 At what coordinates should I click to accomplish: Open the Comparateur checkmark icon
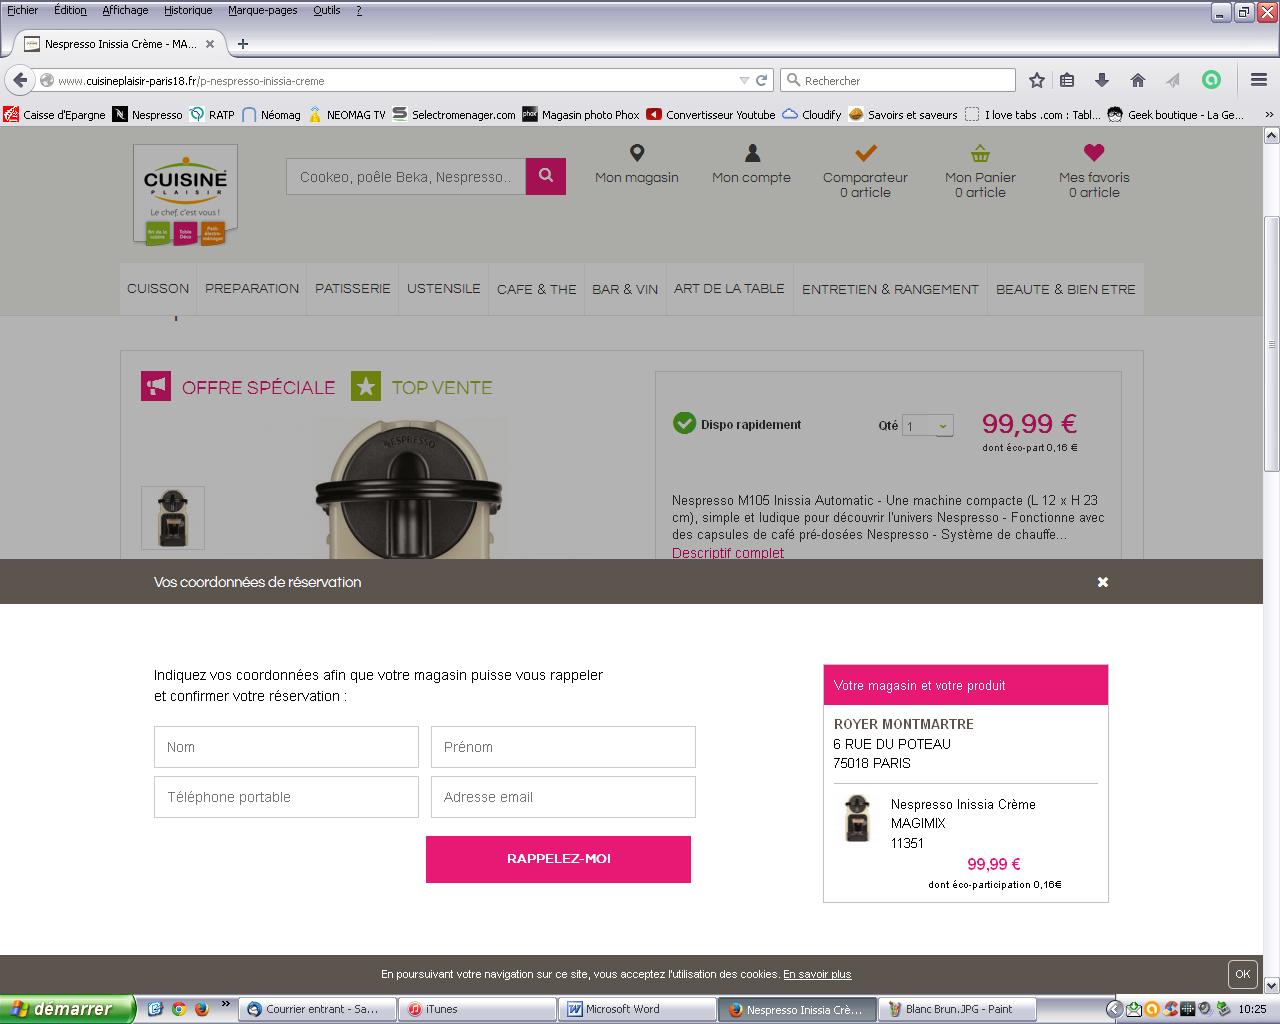click(x=866, y=153)
